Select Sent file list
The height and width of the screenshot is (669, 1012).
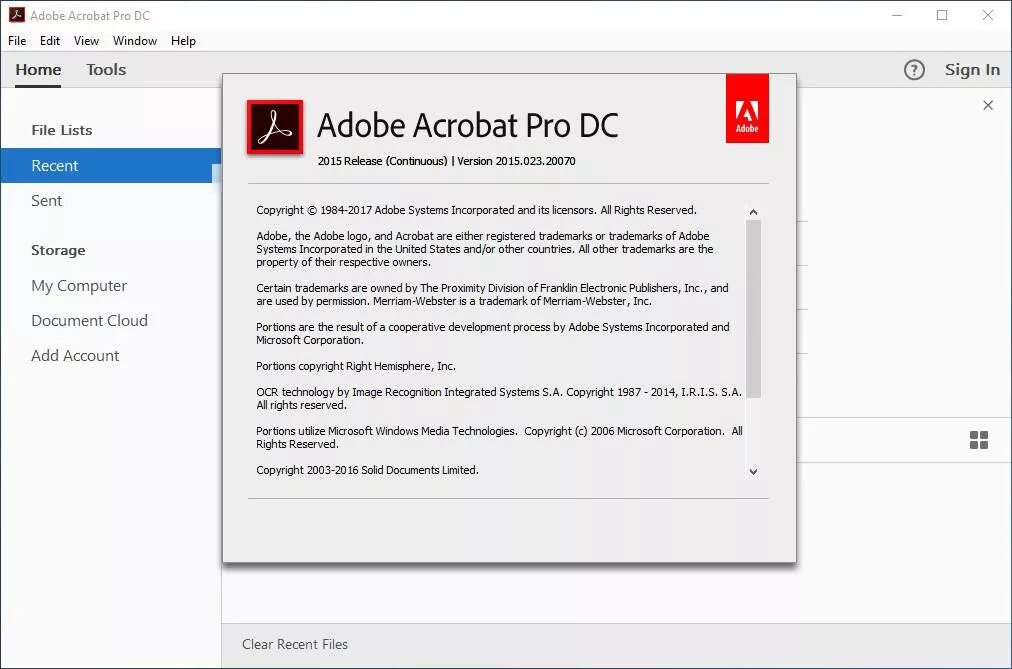pos(46,201)
